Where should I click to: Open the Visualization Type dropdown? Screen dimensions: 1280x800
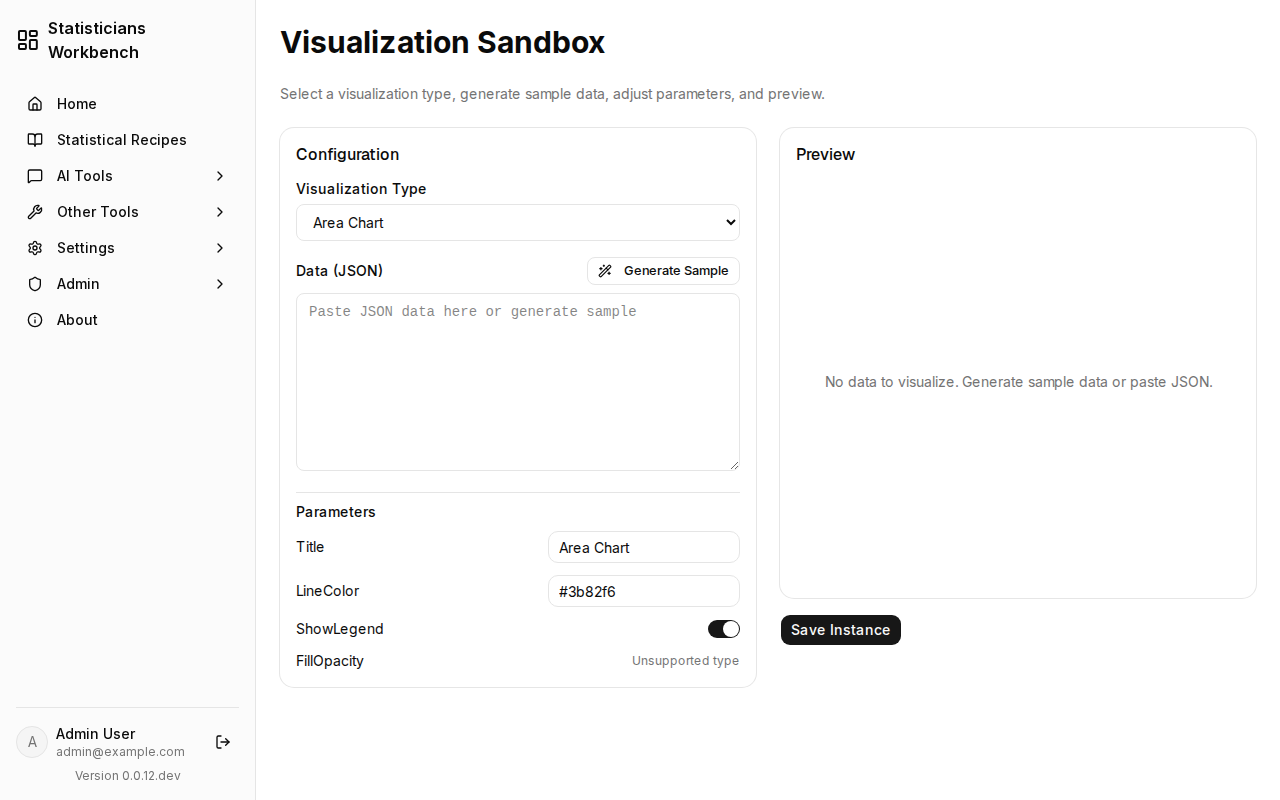(518, 223)
